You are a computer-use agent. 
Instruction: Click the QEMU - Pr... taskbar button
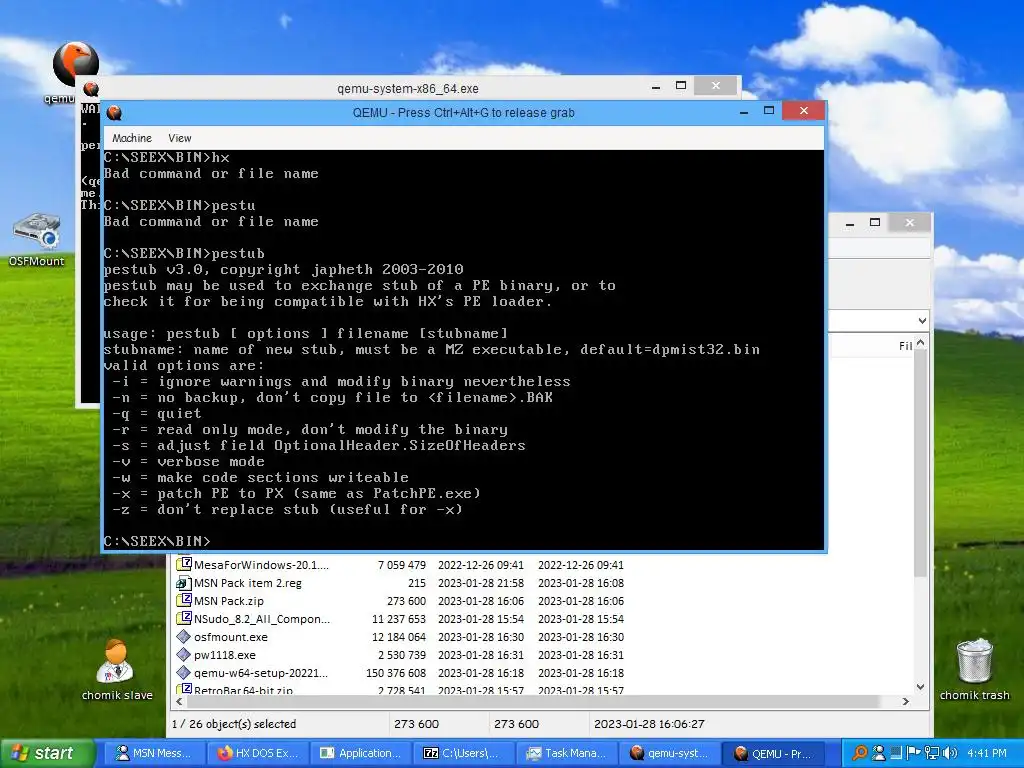773,753
